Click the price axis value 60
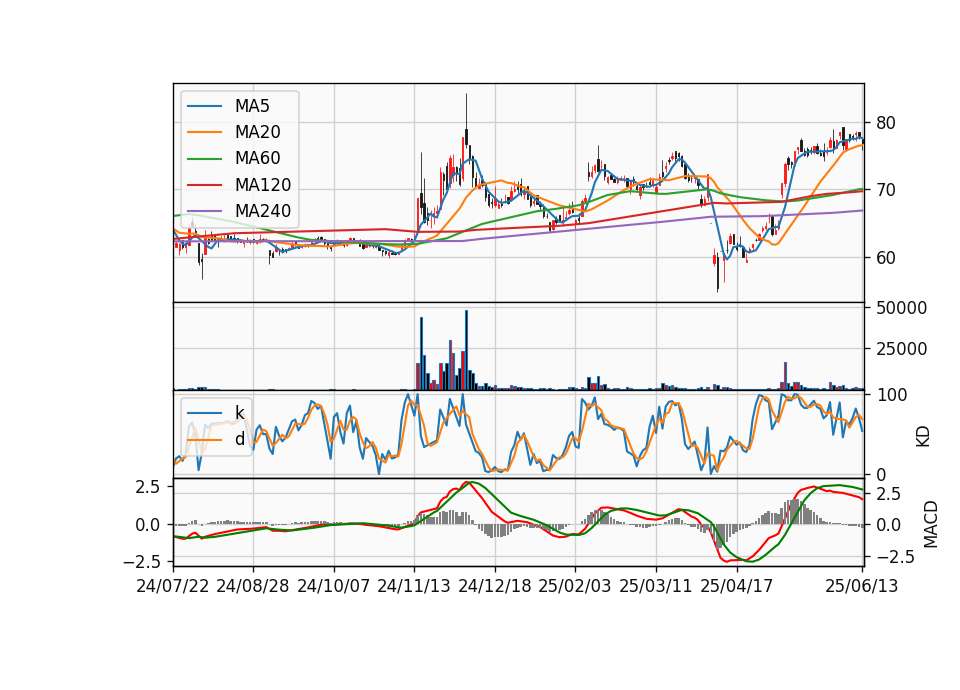 point(886,258)
